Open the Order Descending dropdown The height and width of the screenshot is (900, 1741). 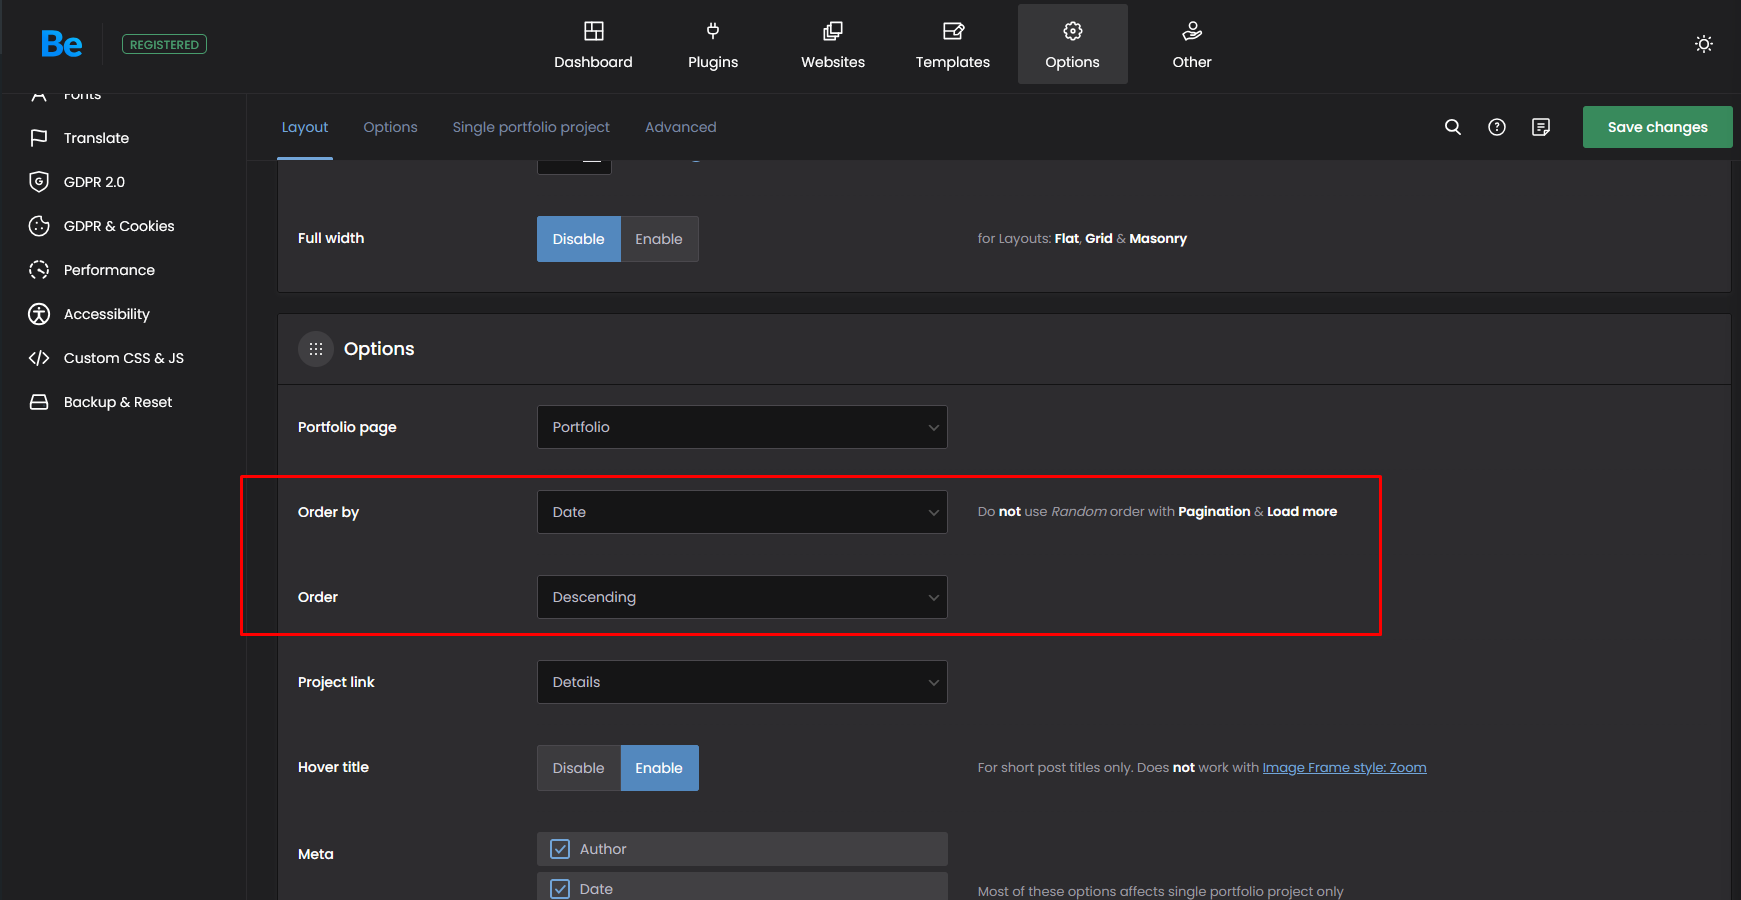741,597
